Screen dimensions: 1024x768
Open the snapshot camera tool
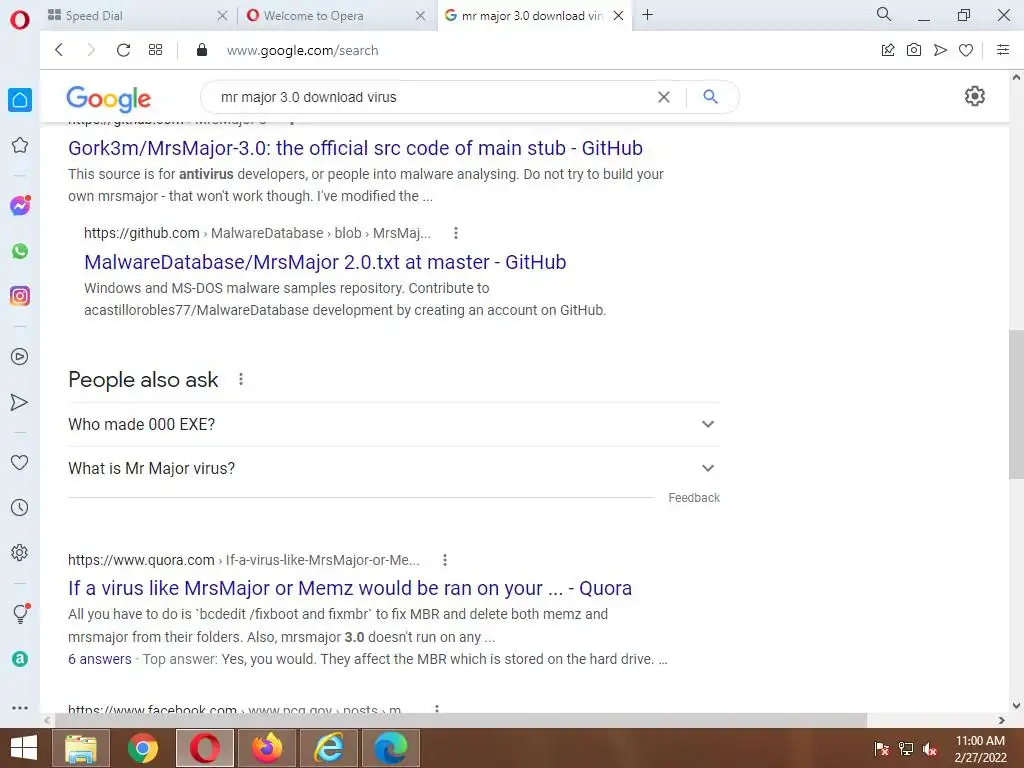coord(914,50)
